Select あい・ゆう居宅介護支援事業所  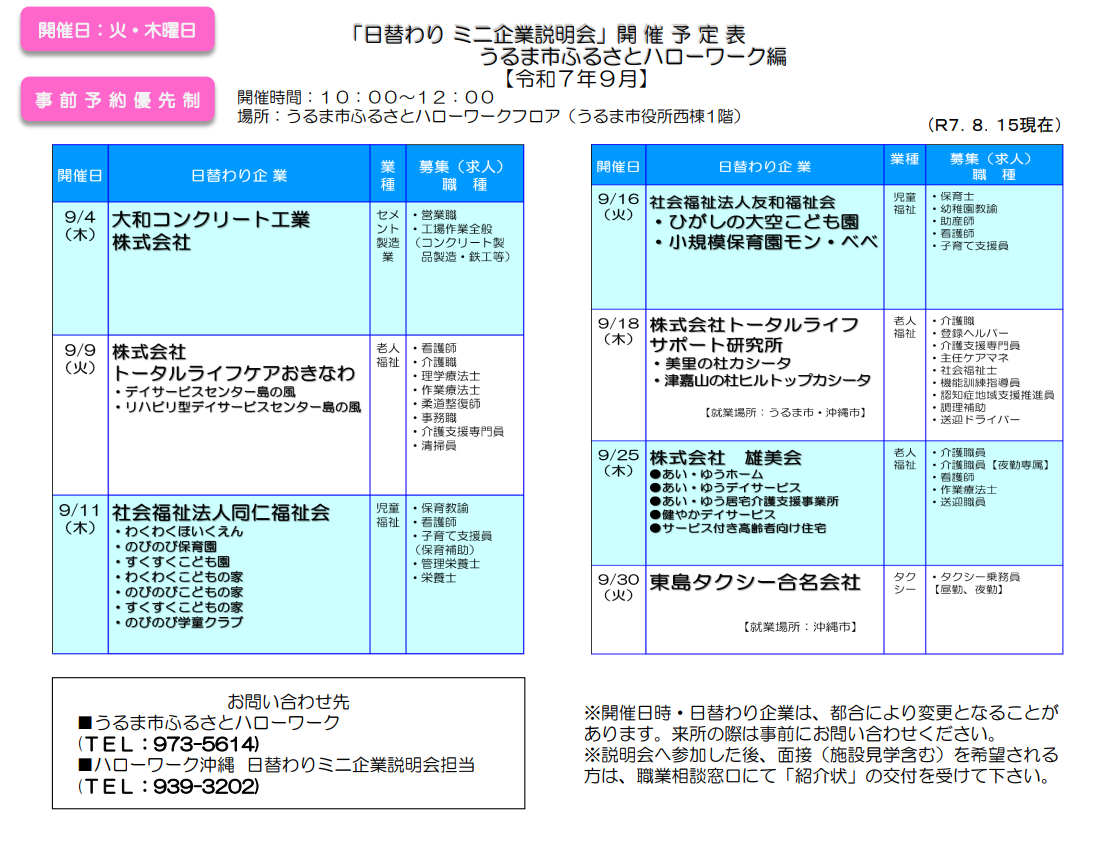point(744,501)
